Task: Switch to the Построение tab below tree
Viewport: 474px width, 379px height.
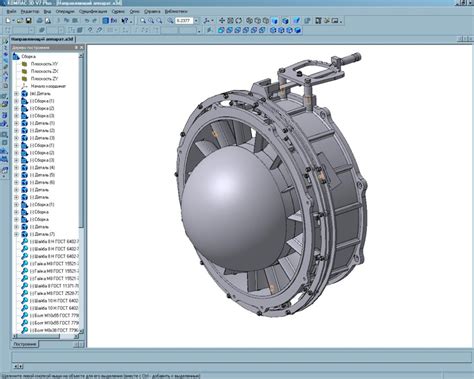Action: (x=25, y=344)
